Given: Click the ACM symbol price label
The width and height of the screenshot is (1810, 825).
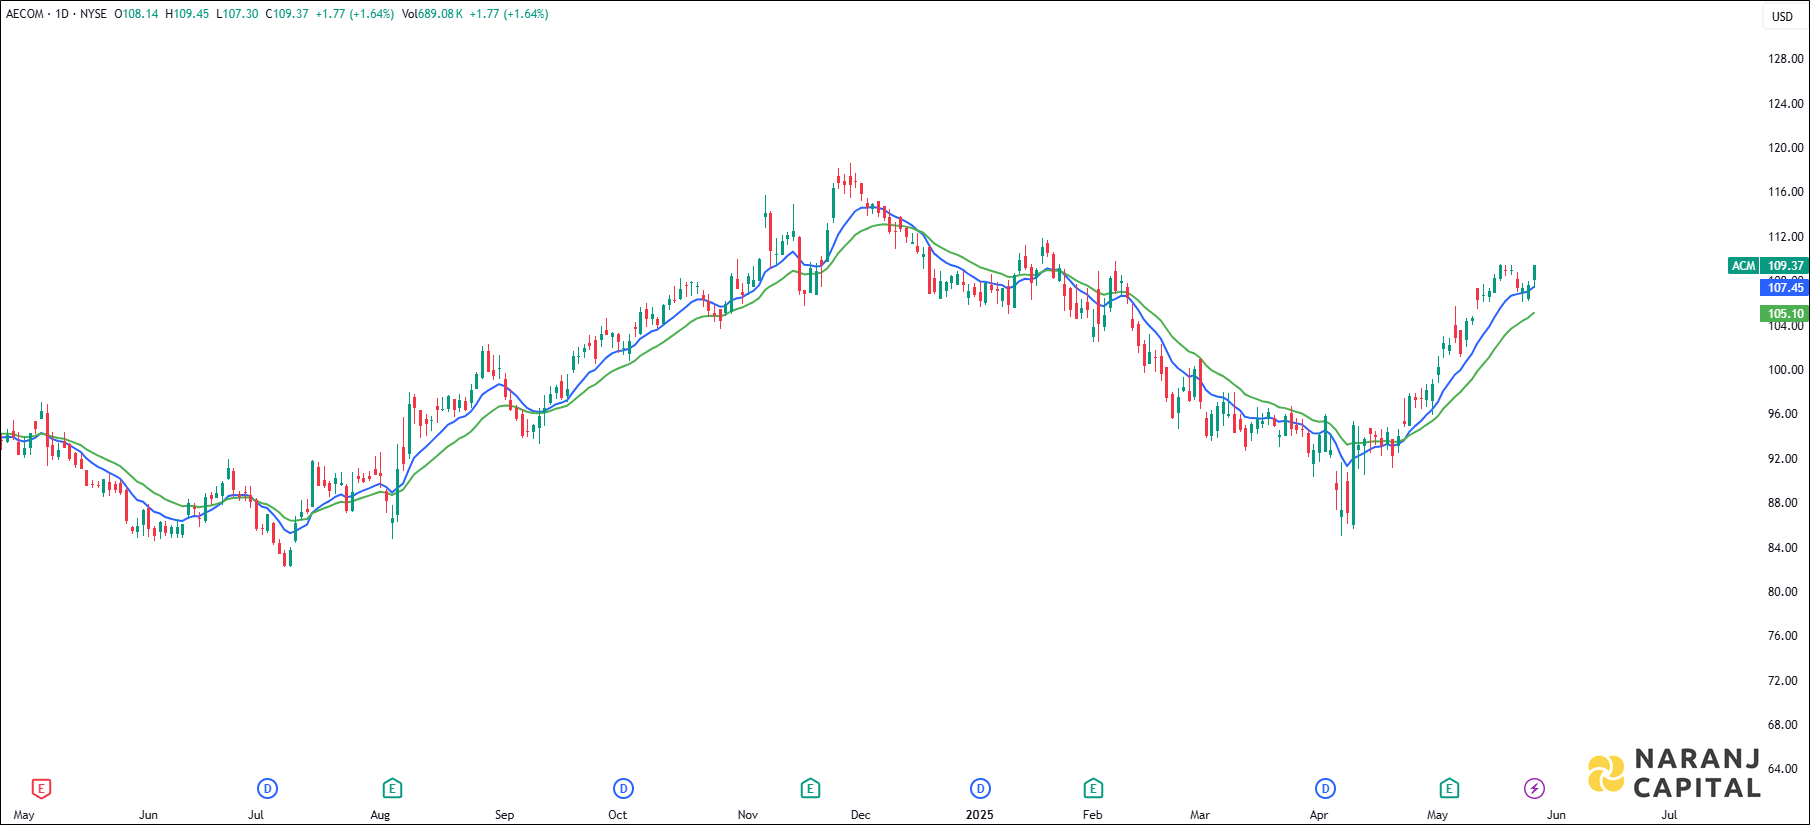Looking at the screenshot, I should [x=1743, y=266].
